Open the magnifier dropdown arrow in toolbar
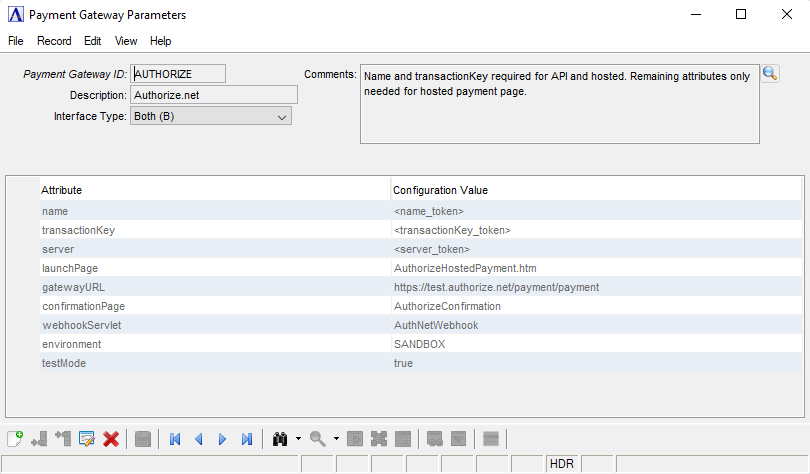This screenshot has width=810, height=474. pos(336,439)
